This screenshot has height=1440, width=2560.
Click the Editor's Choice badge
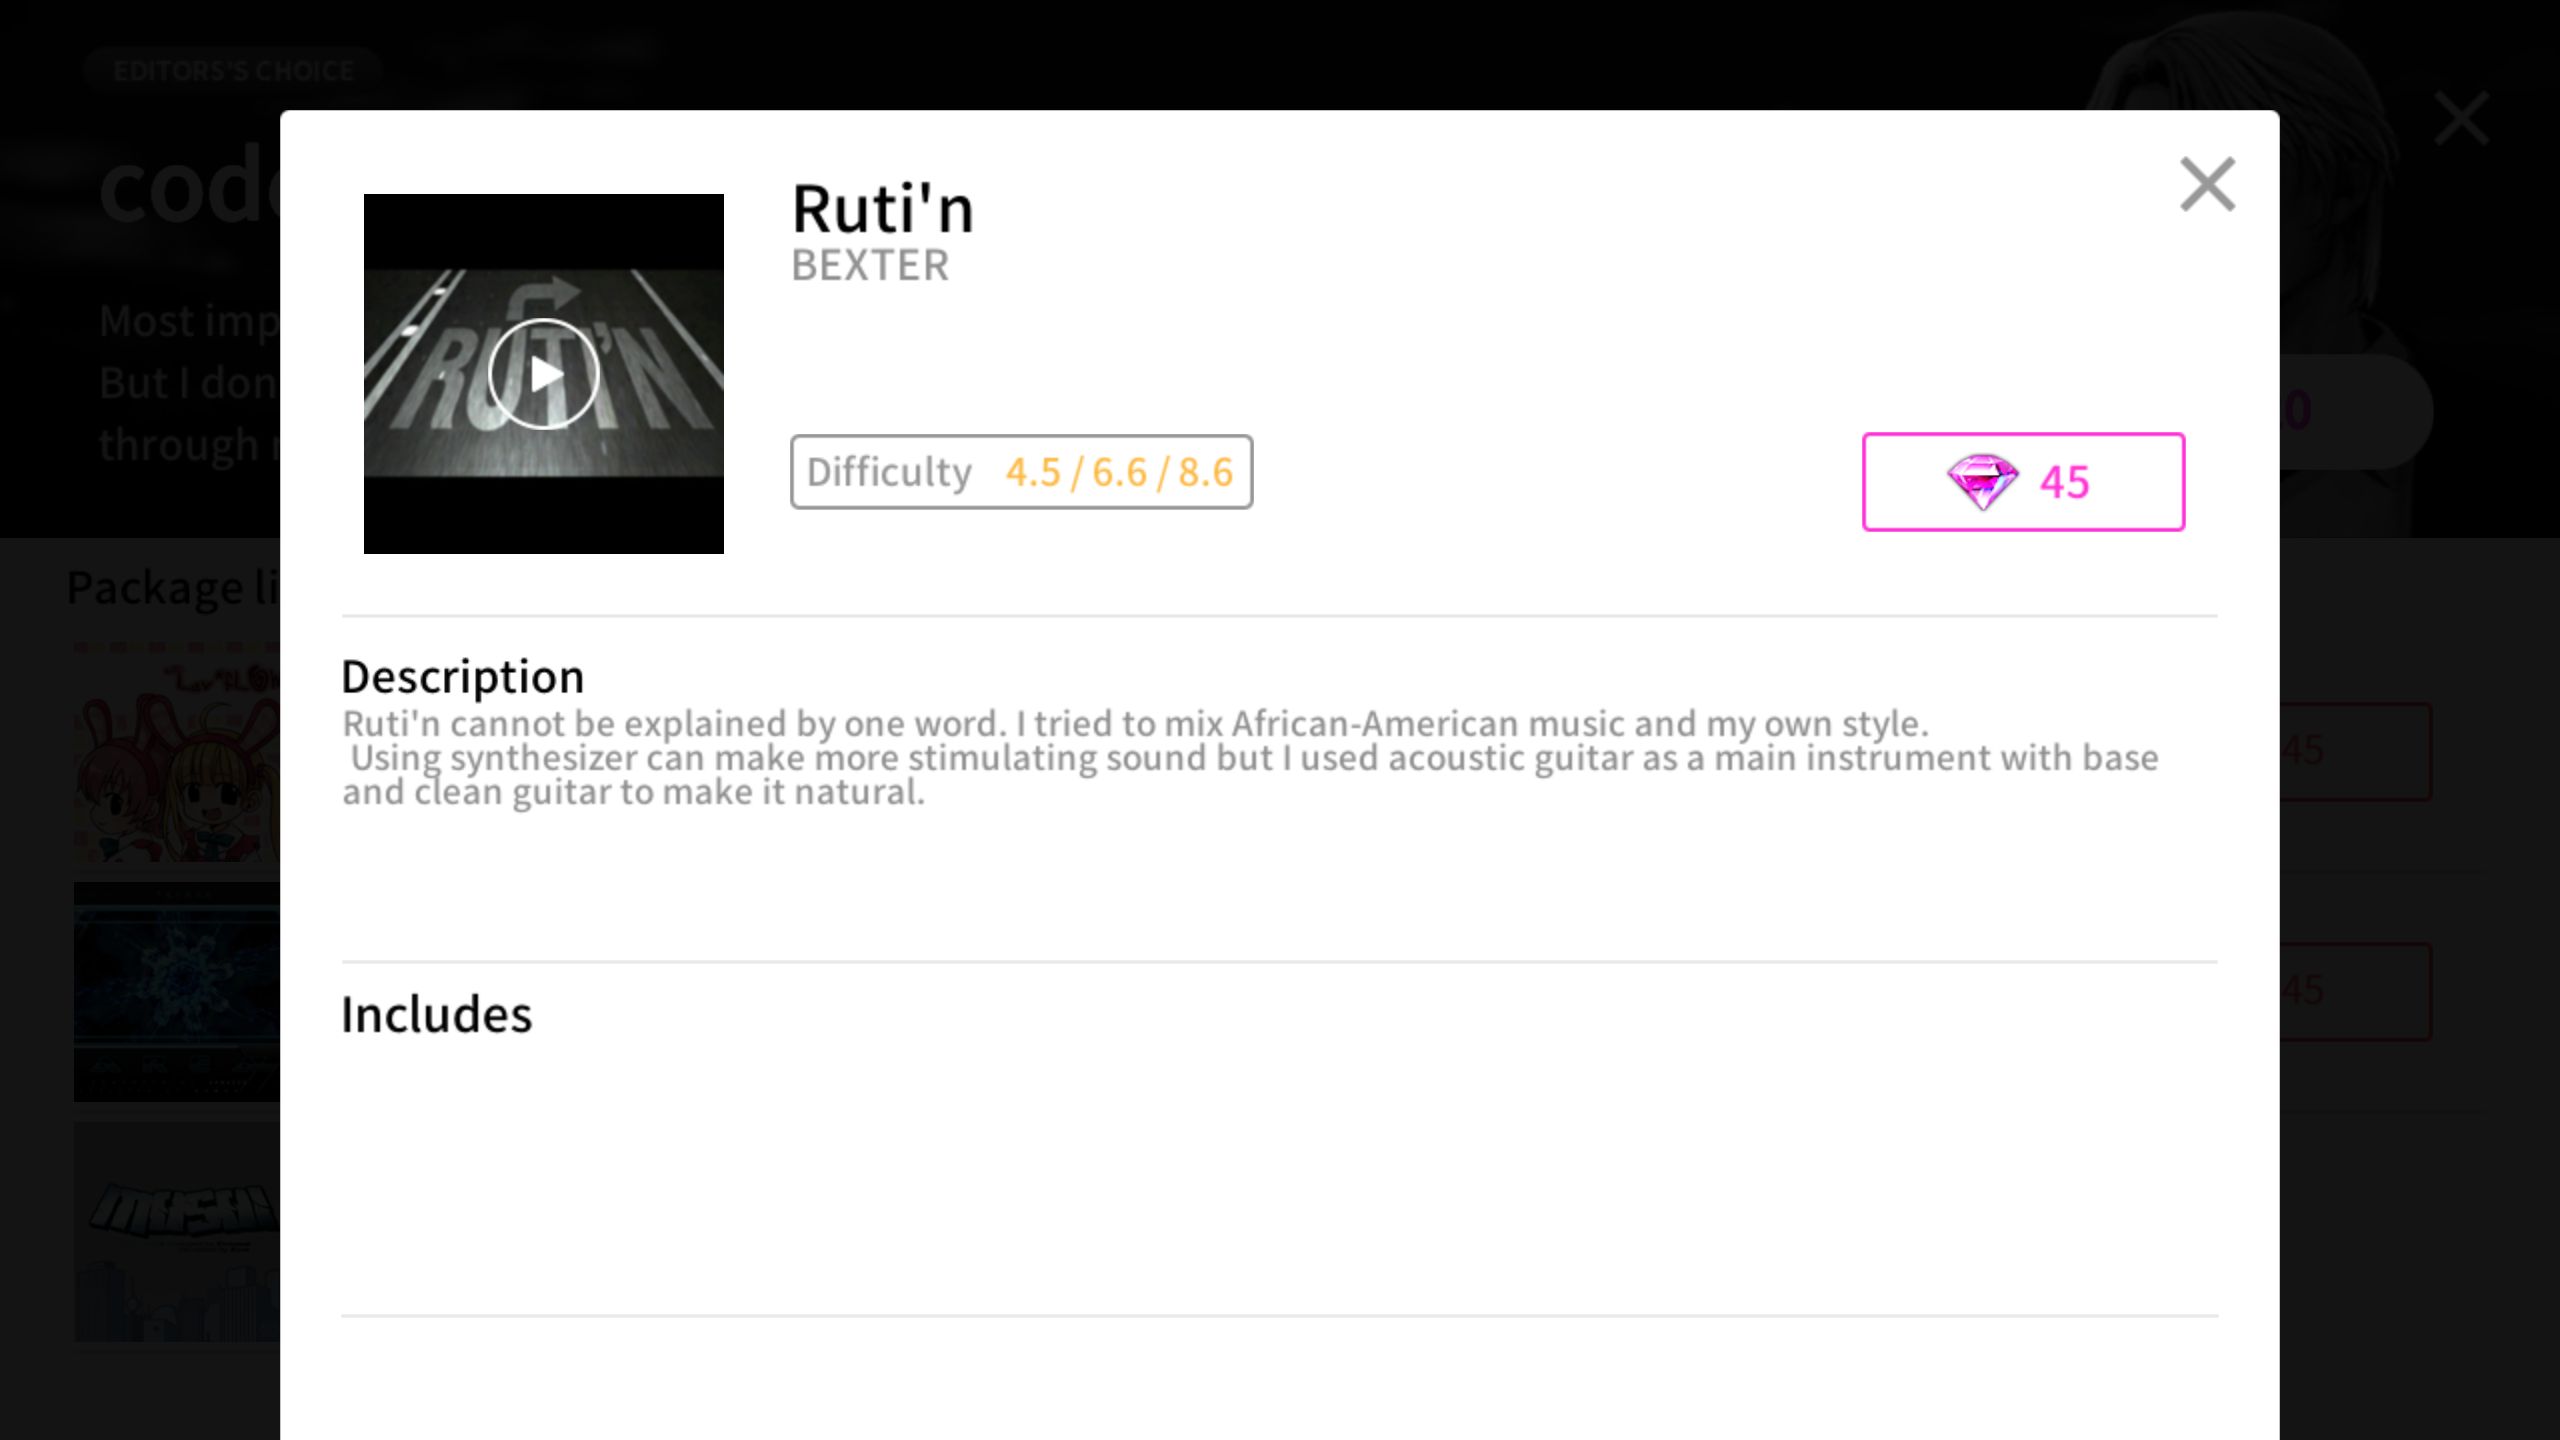233,71
